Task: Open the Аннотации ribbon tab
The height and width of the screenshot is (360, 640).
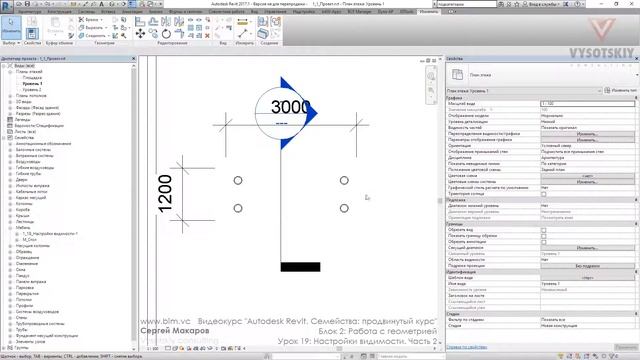Action: point(132,12)
